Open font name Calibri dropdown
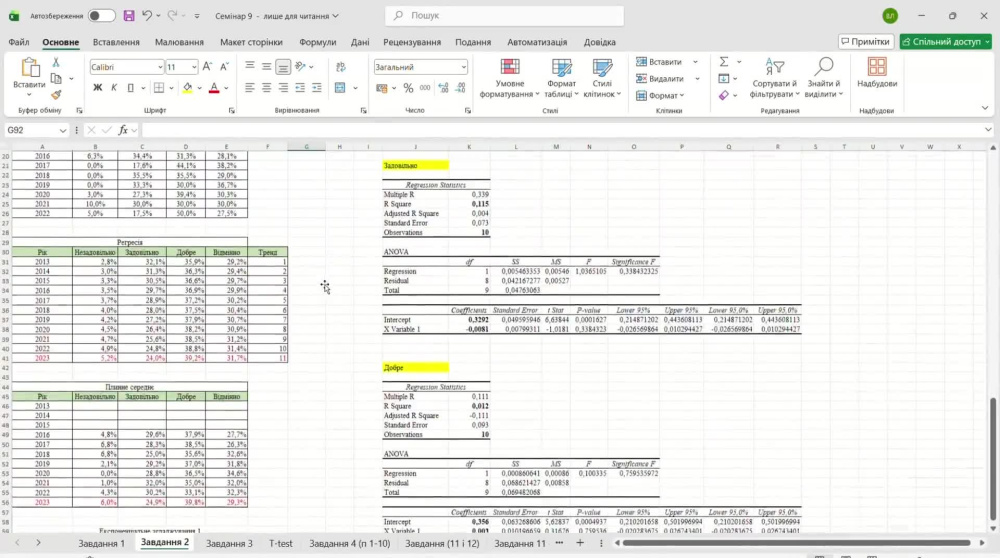This screenshot has height=558, width=1000. 159,67
